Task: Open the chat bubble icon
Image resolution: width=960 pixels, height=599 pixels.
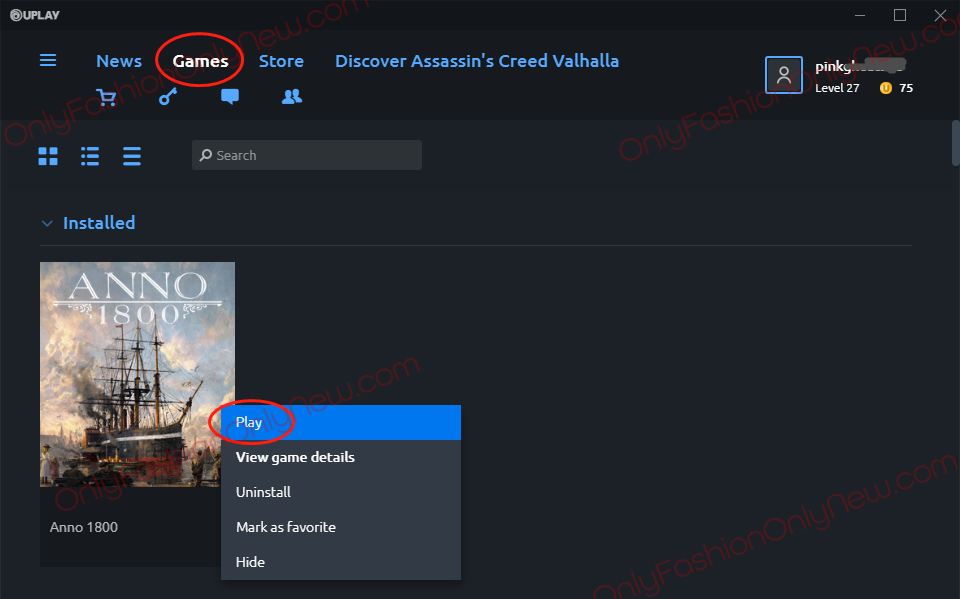Action: (x=230, y=97)
